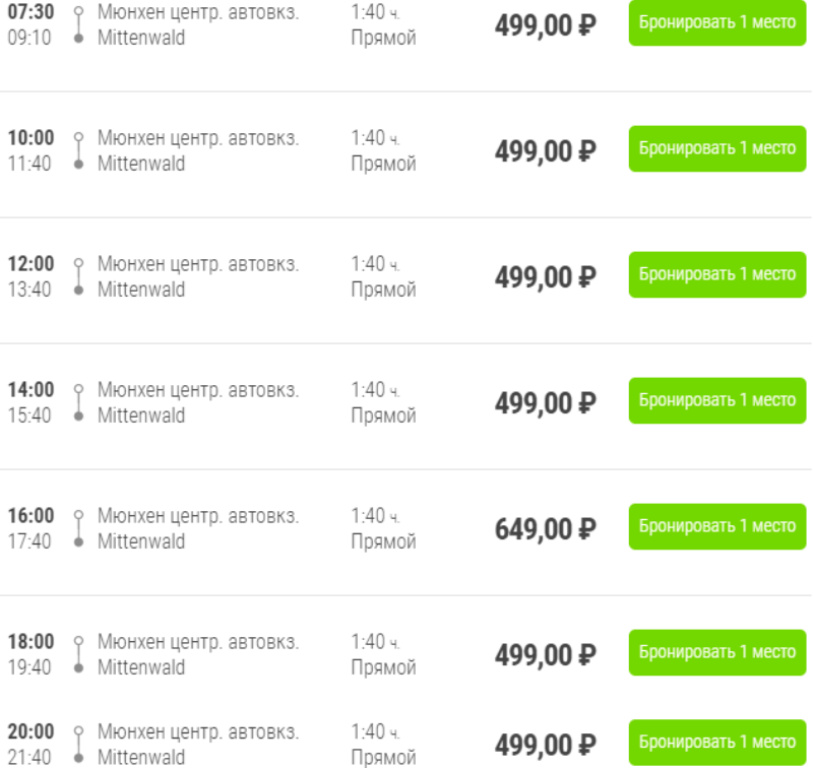This screenshot has width=813, height=768.
Task: Click the Прямой label in the 10:00 row
Action: point(383,164)
